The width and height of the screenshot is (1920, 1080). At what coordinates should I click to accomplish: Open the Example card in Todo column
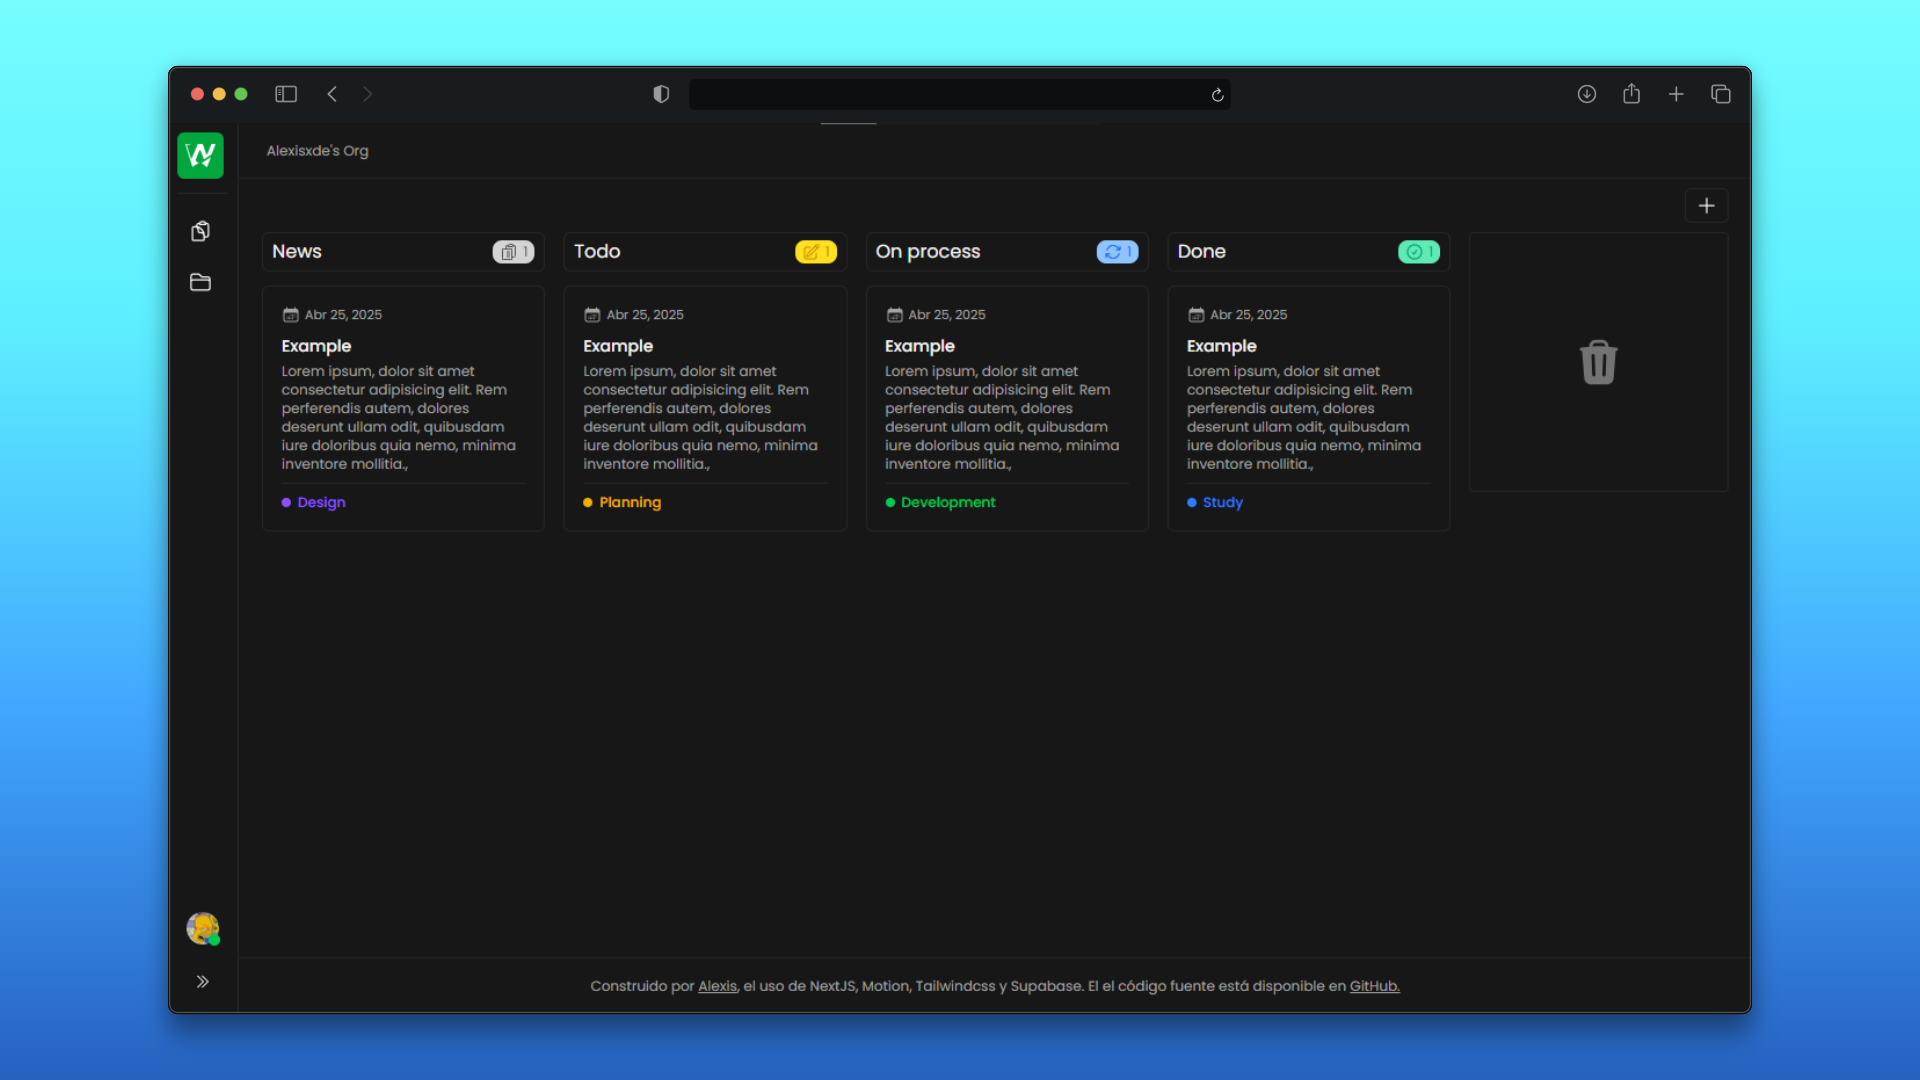click(704, 408)
